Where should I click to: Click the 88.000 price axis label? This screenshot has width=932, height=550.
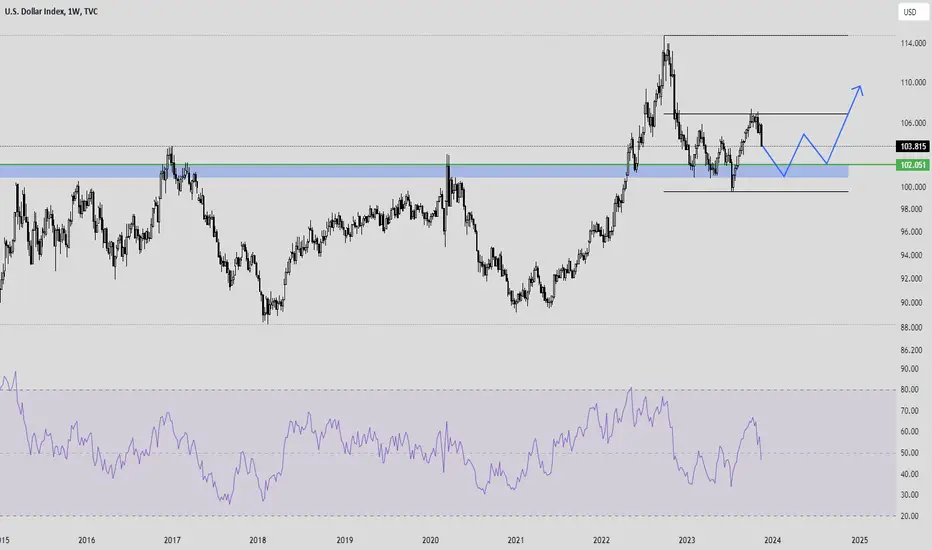912,328
